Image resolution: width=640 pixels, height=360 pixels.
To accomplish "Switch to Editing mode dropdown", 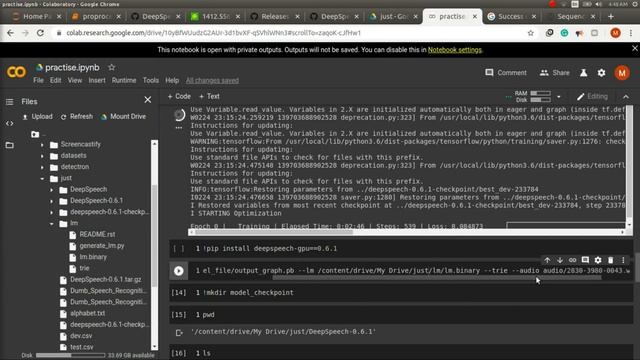I will [x=592, y=97].
